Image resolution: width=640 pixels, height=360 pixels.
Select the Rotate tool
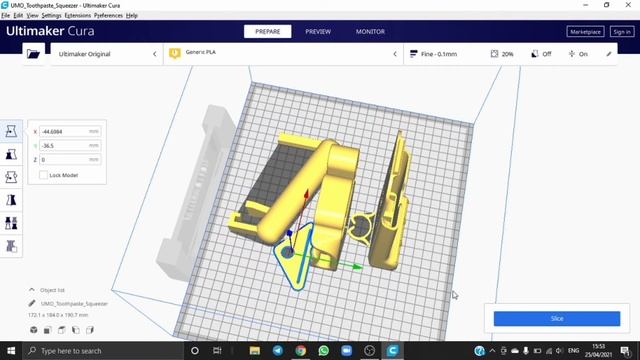[11, 177]
